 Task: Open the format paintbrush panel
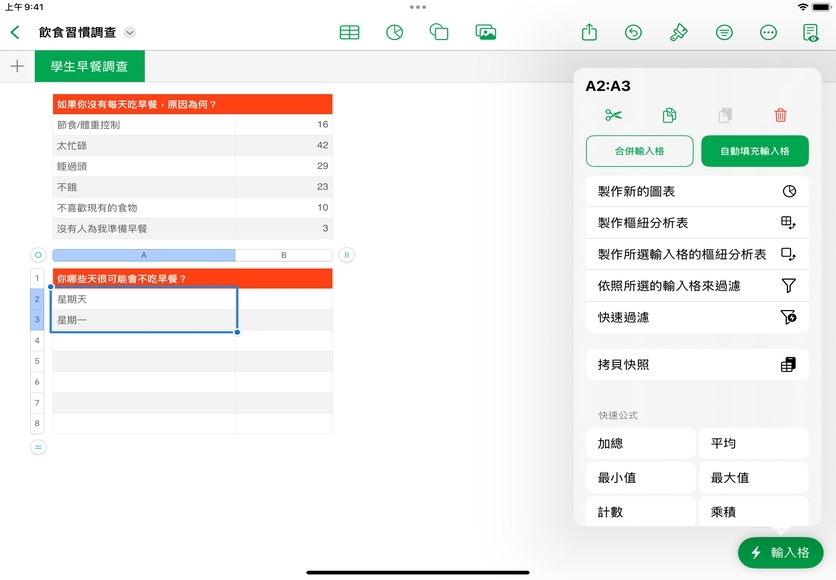point(679,32)
